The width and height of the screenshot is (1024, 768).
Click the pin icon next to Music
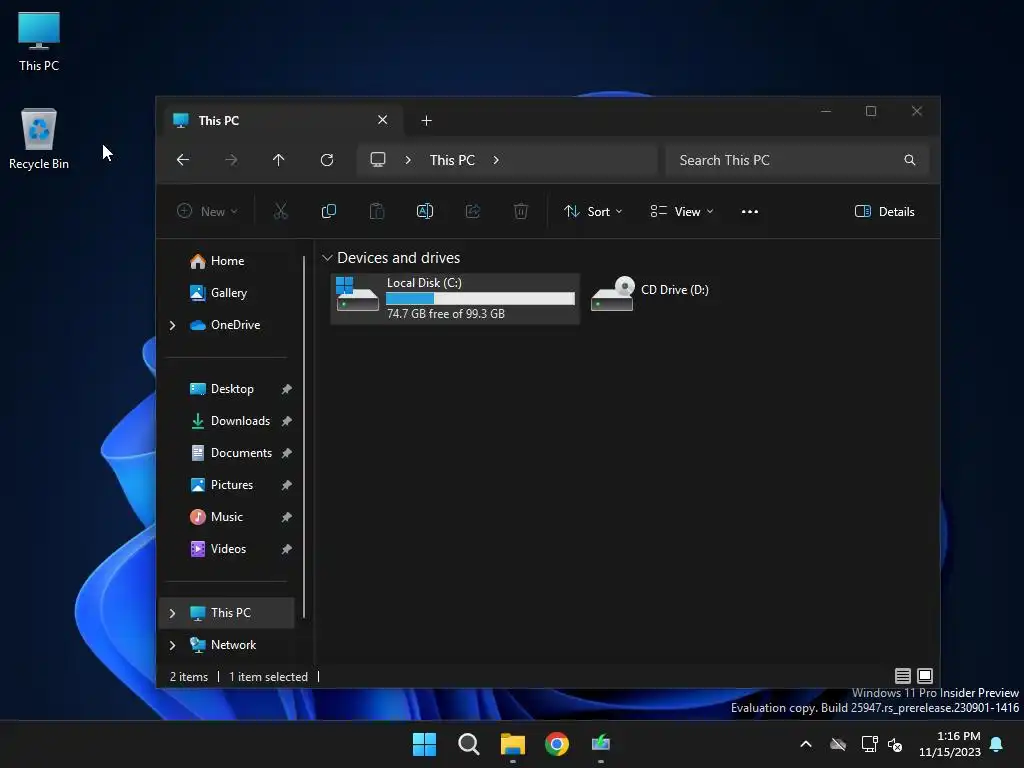coord(286,517)
